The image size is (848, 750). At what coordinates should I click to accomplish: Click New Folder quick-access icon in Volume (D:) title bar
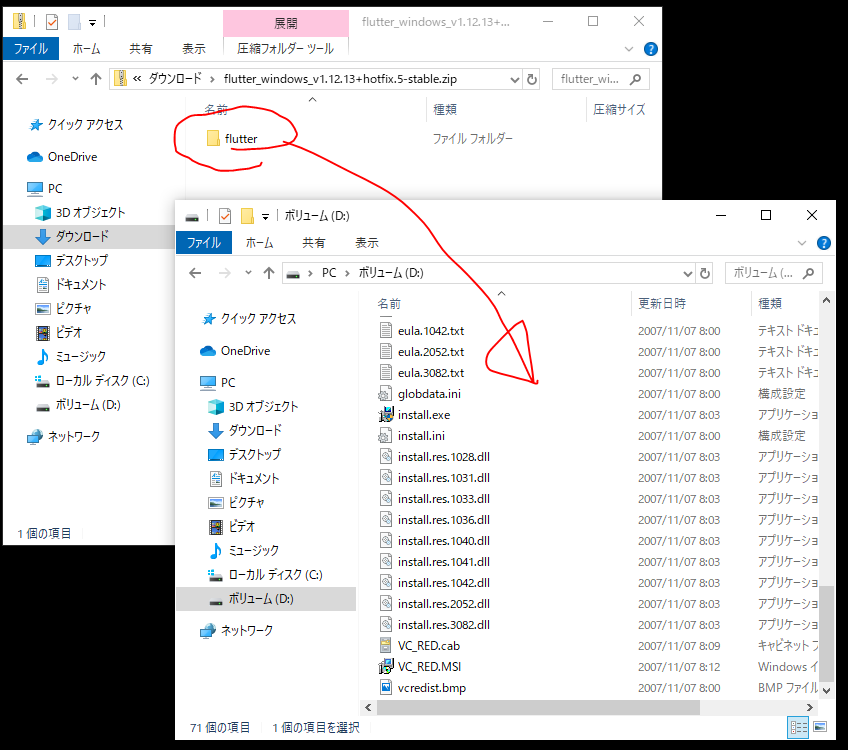point(247,216)
